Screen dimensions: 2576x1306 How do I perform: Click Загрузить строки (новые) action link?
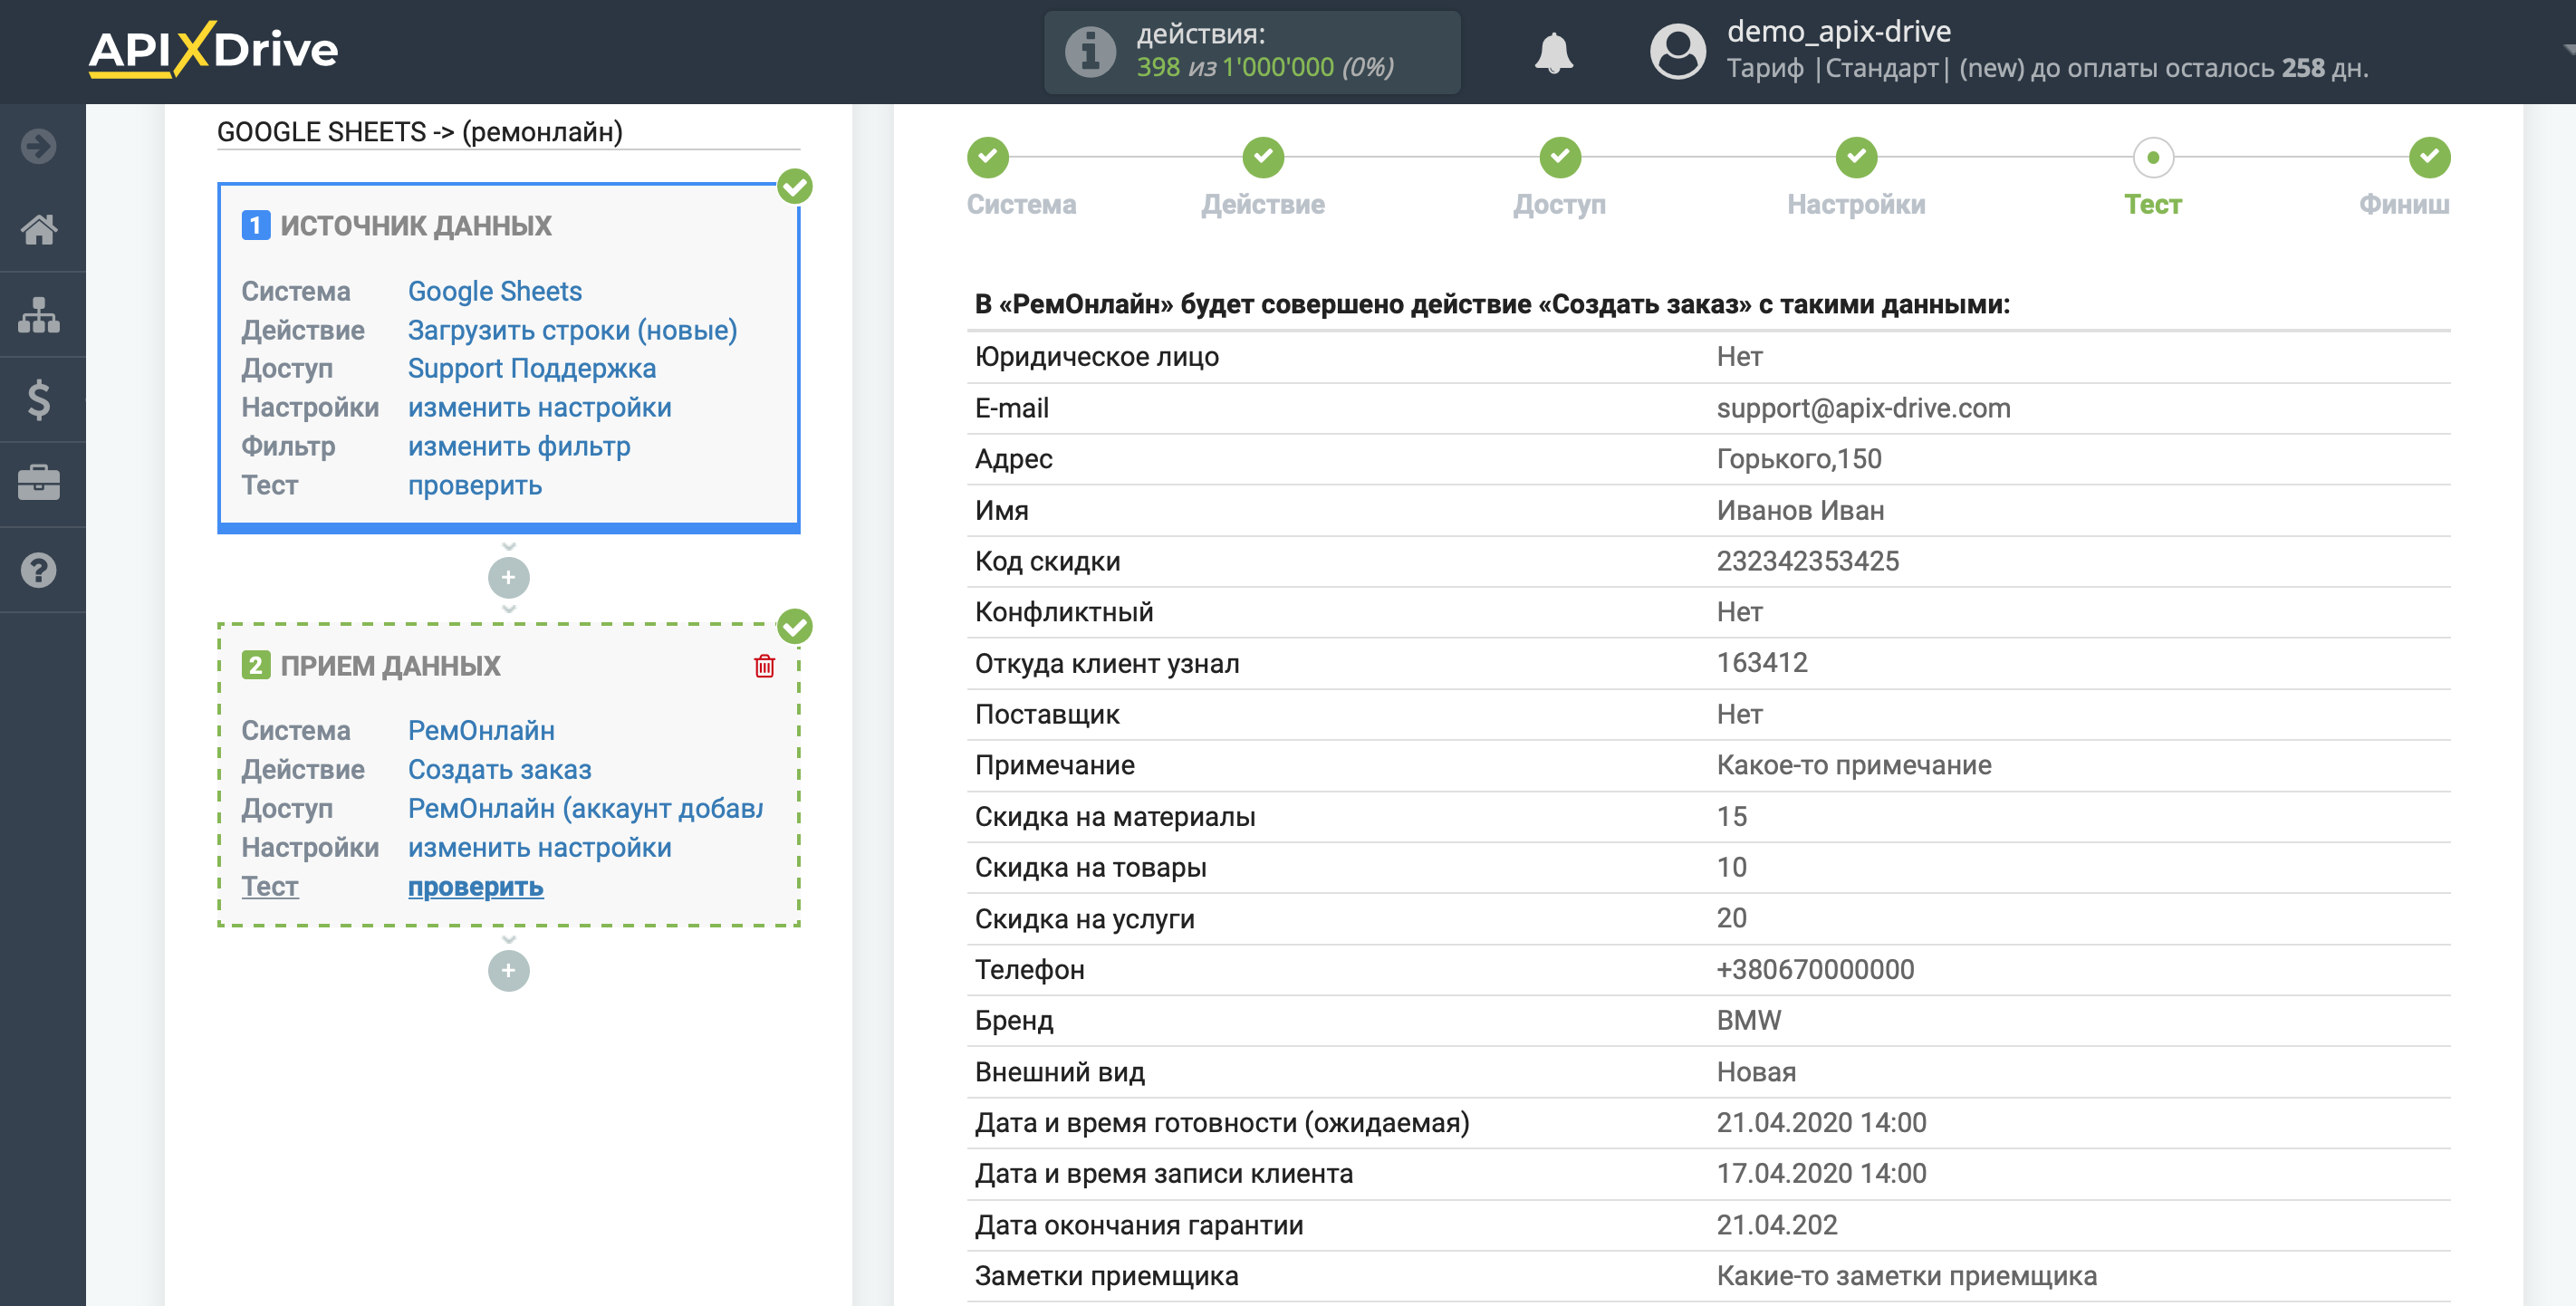coord(572,330)
